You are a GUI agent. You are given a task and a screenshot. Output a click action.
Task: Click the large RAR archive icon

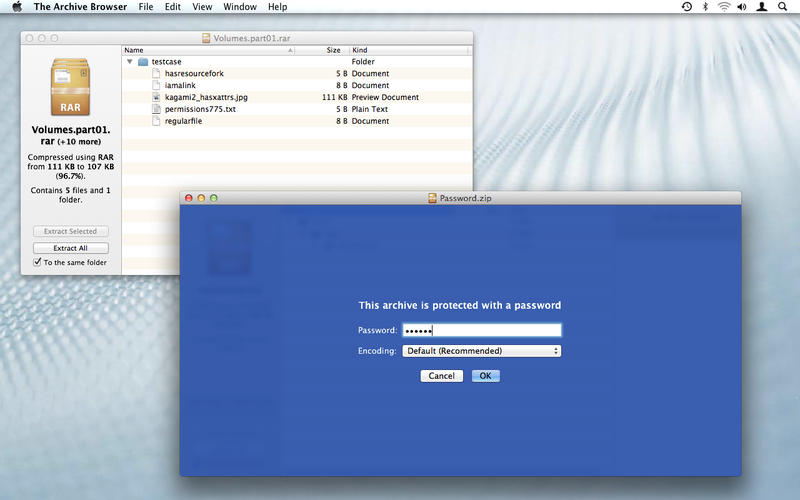[70, 87]
